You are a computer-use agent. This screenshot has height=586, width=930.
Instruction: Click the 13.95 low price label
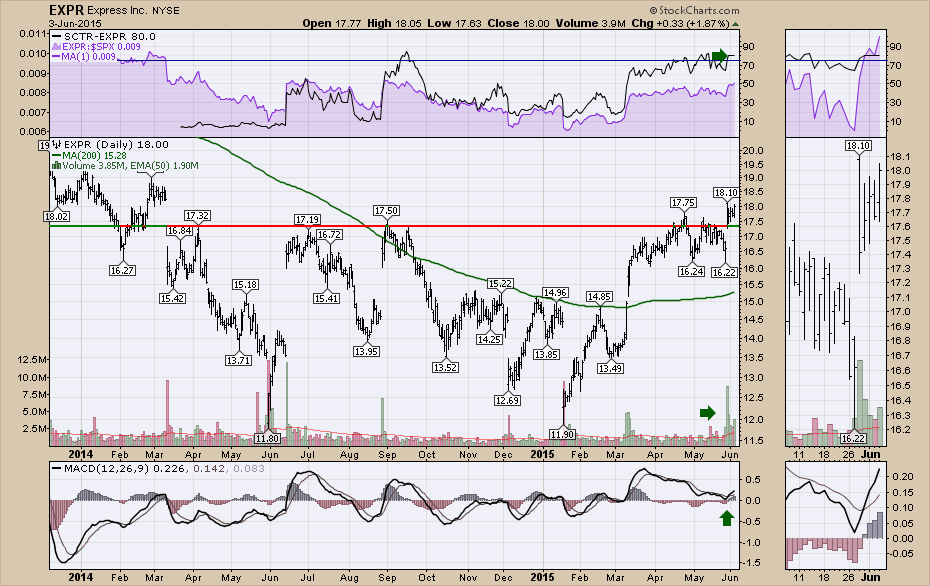pos(366,352)
